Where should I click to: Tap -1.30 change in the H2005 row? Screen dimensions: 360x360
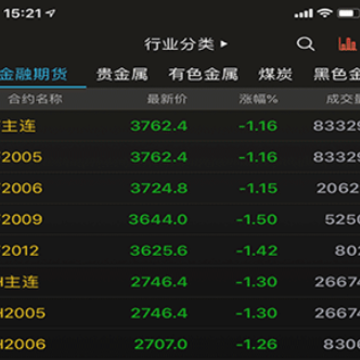(257, 313)
